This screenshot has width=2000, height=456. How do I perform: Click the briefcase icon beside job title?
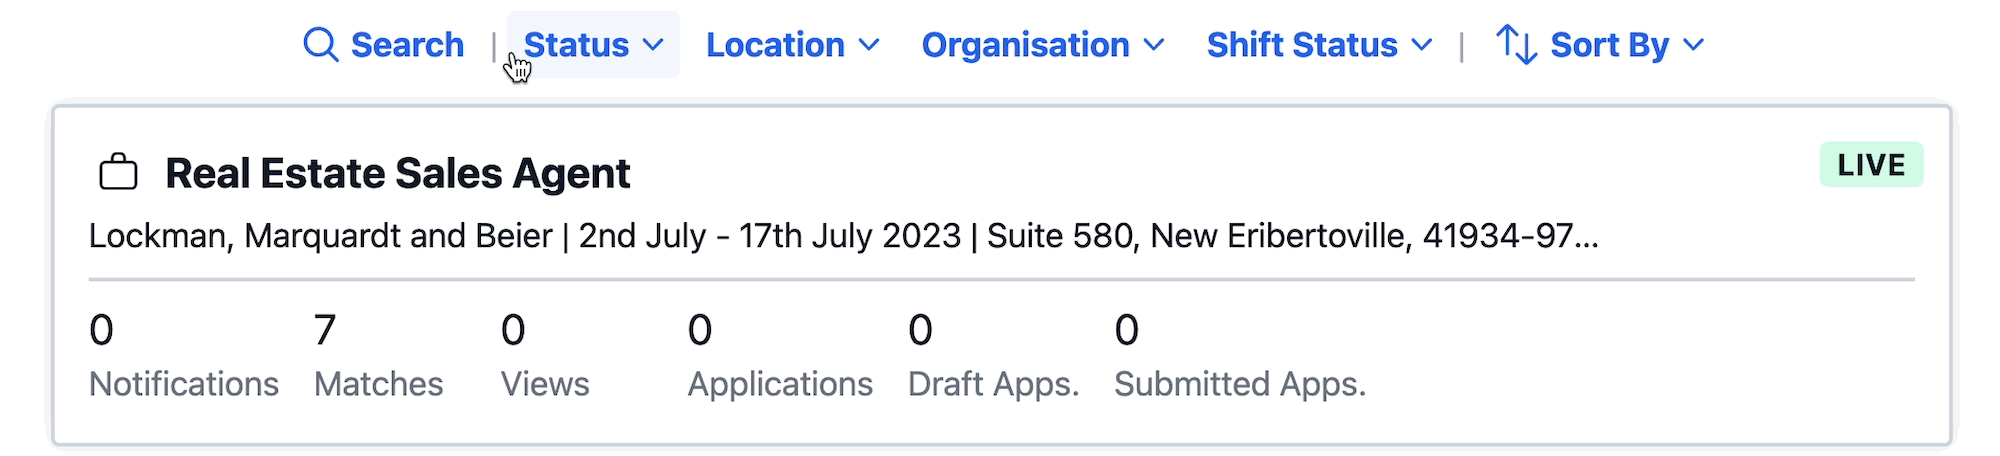tap(118, 172)
